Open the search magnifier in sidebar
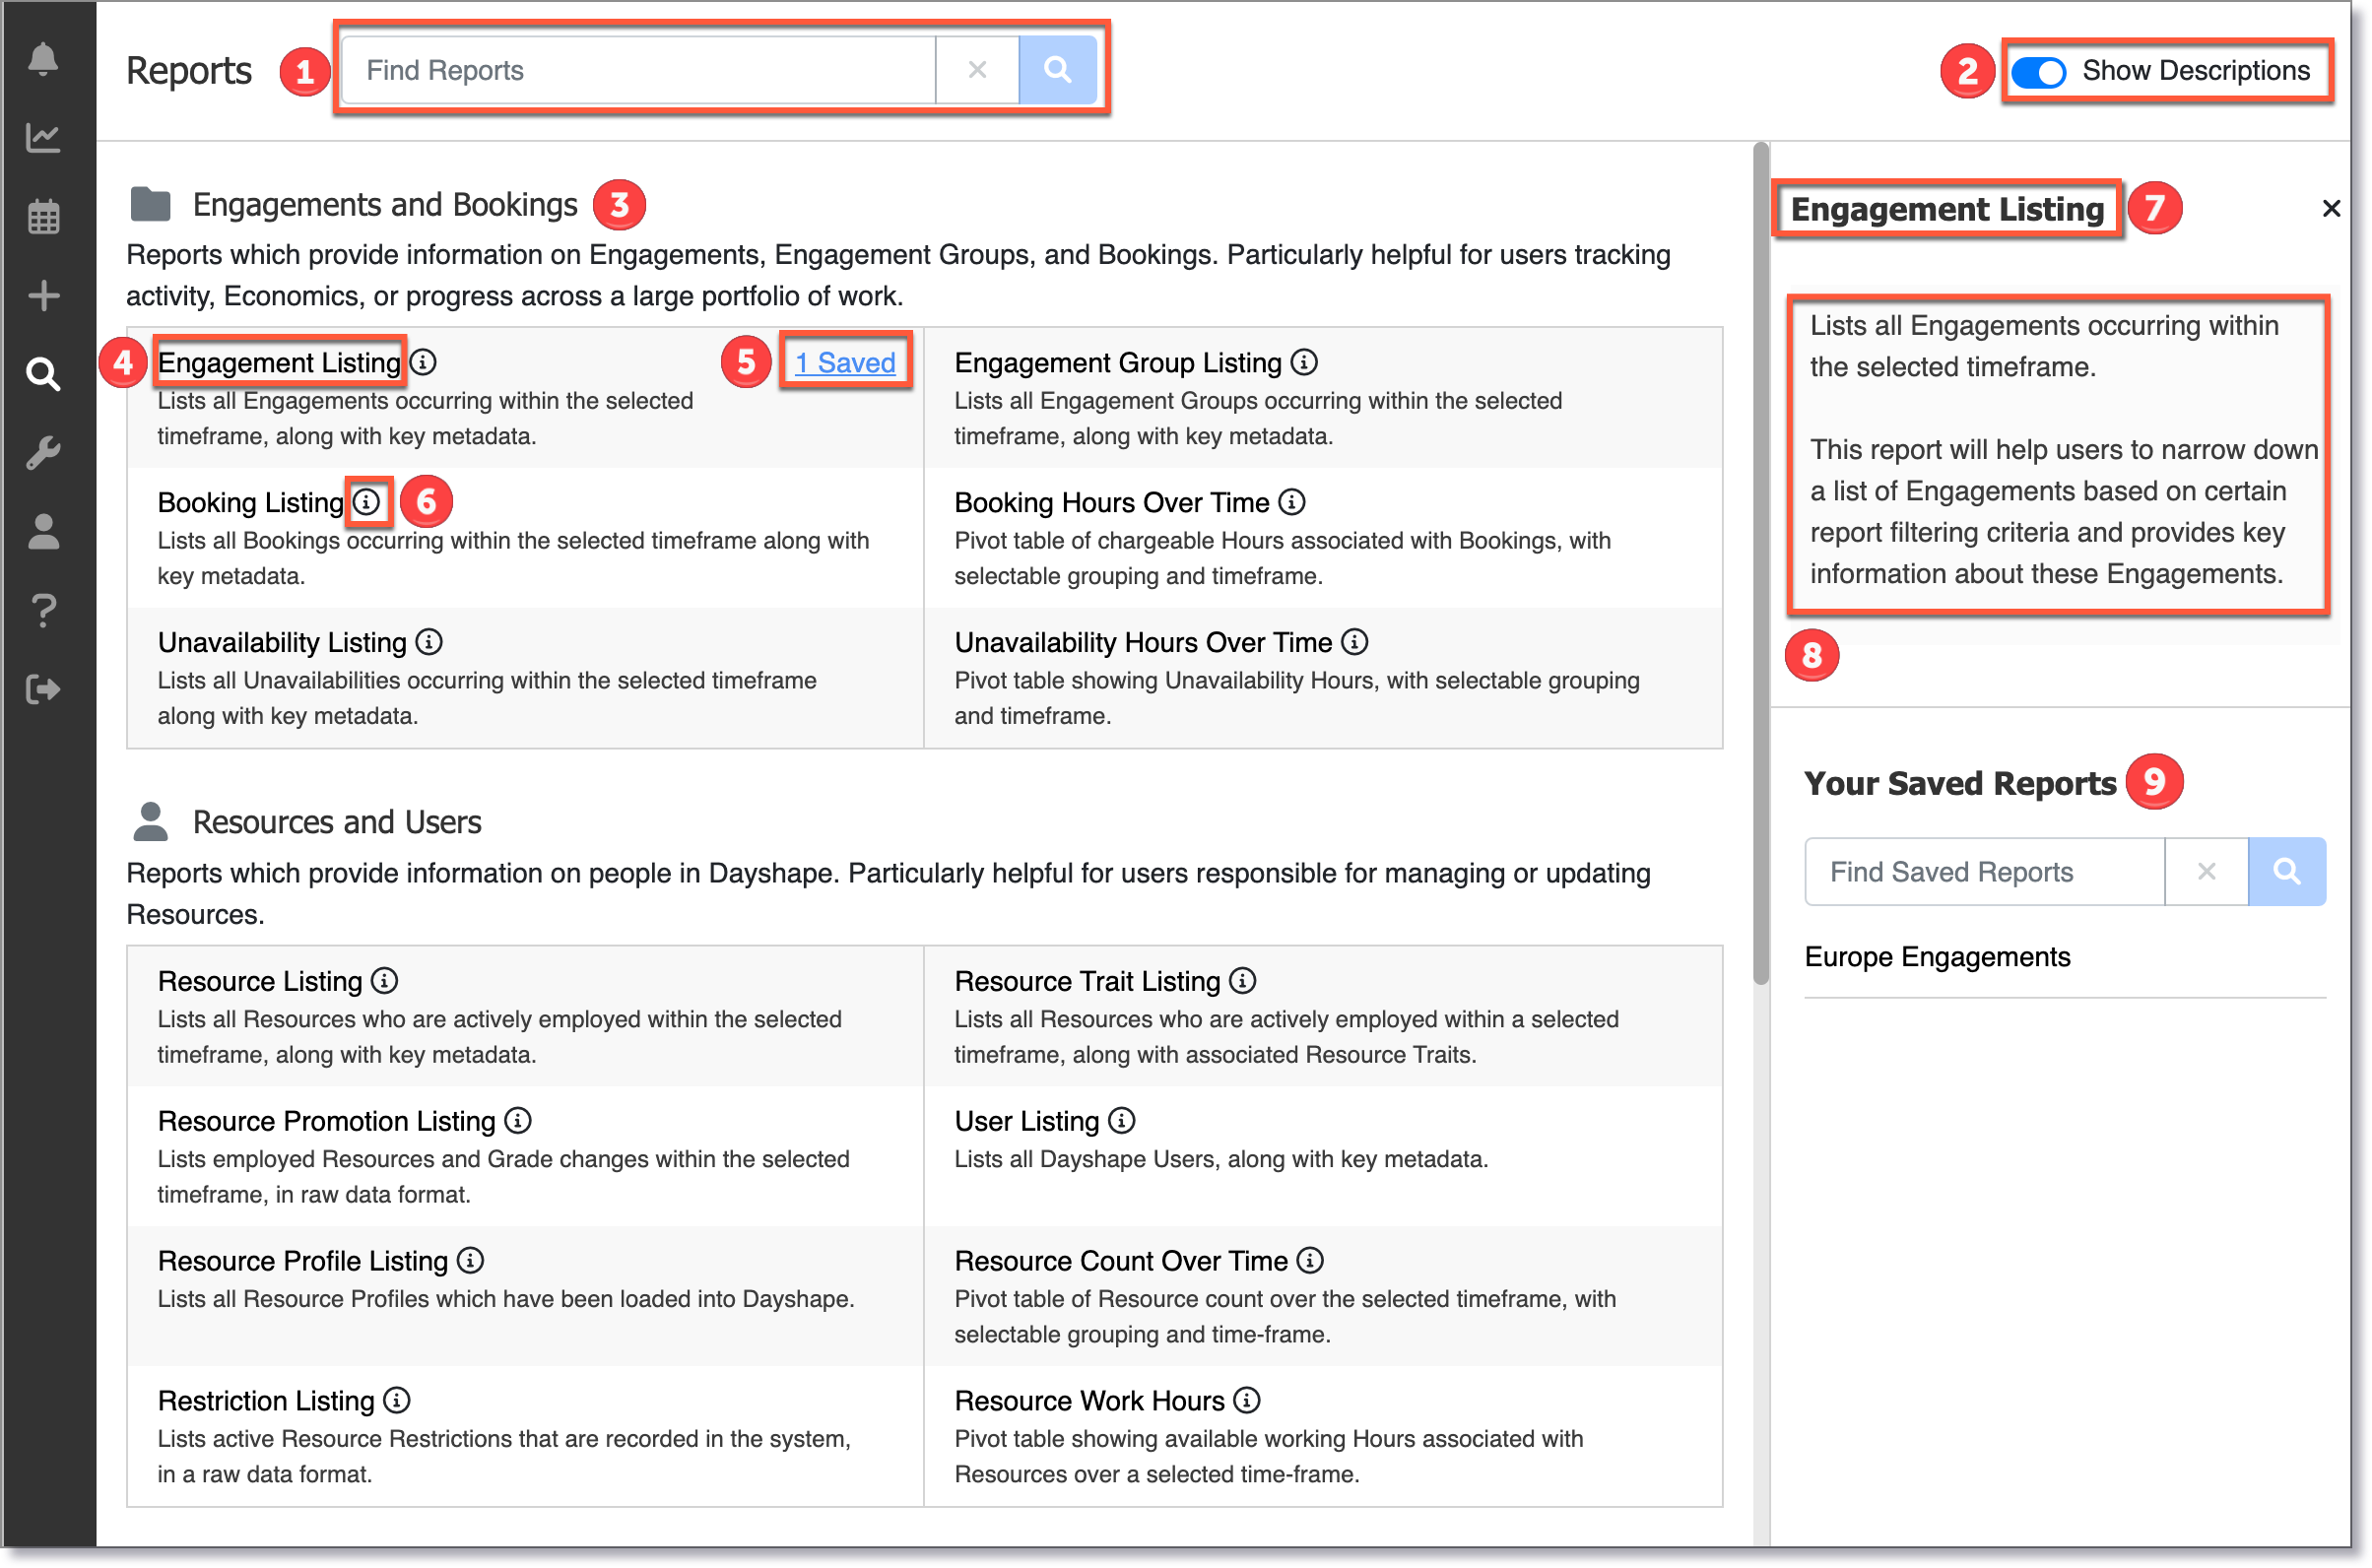Viewport: 2372px width, 1568px height. point(43,374)
